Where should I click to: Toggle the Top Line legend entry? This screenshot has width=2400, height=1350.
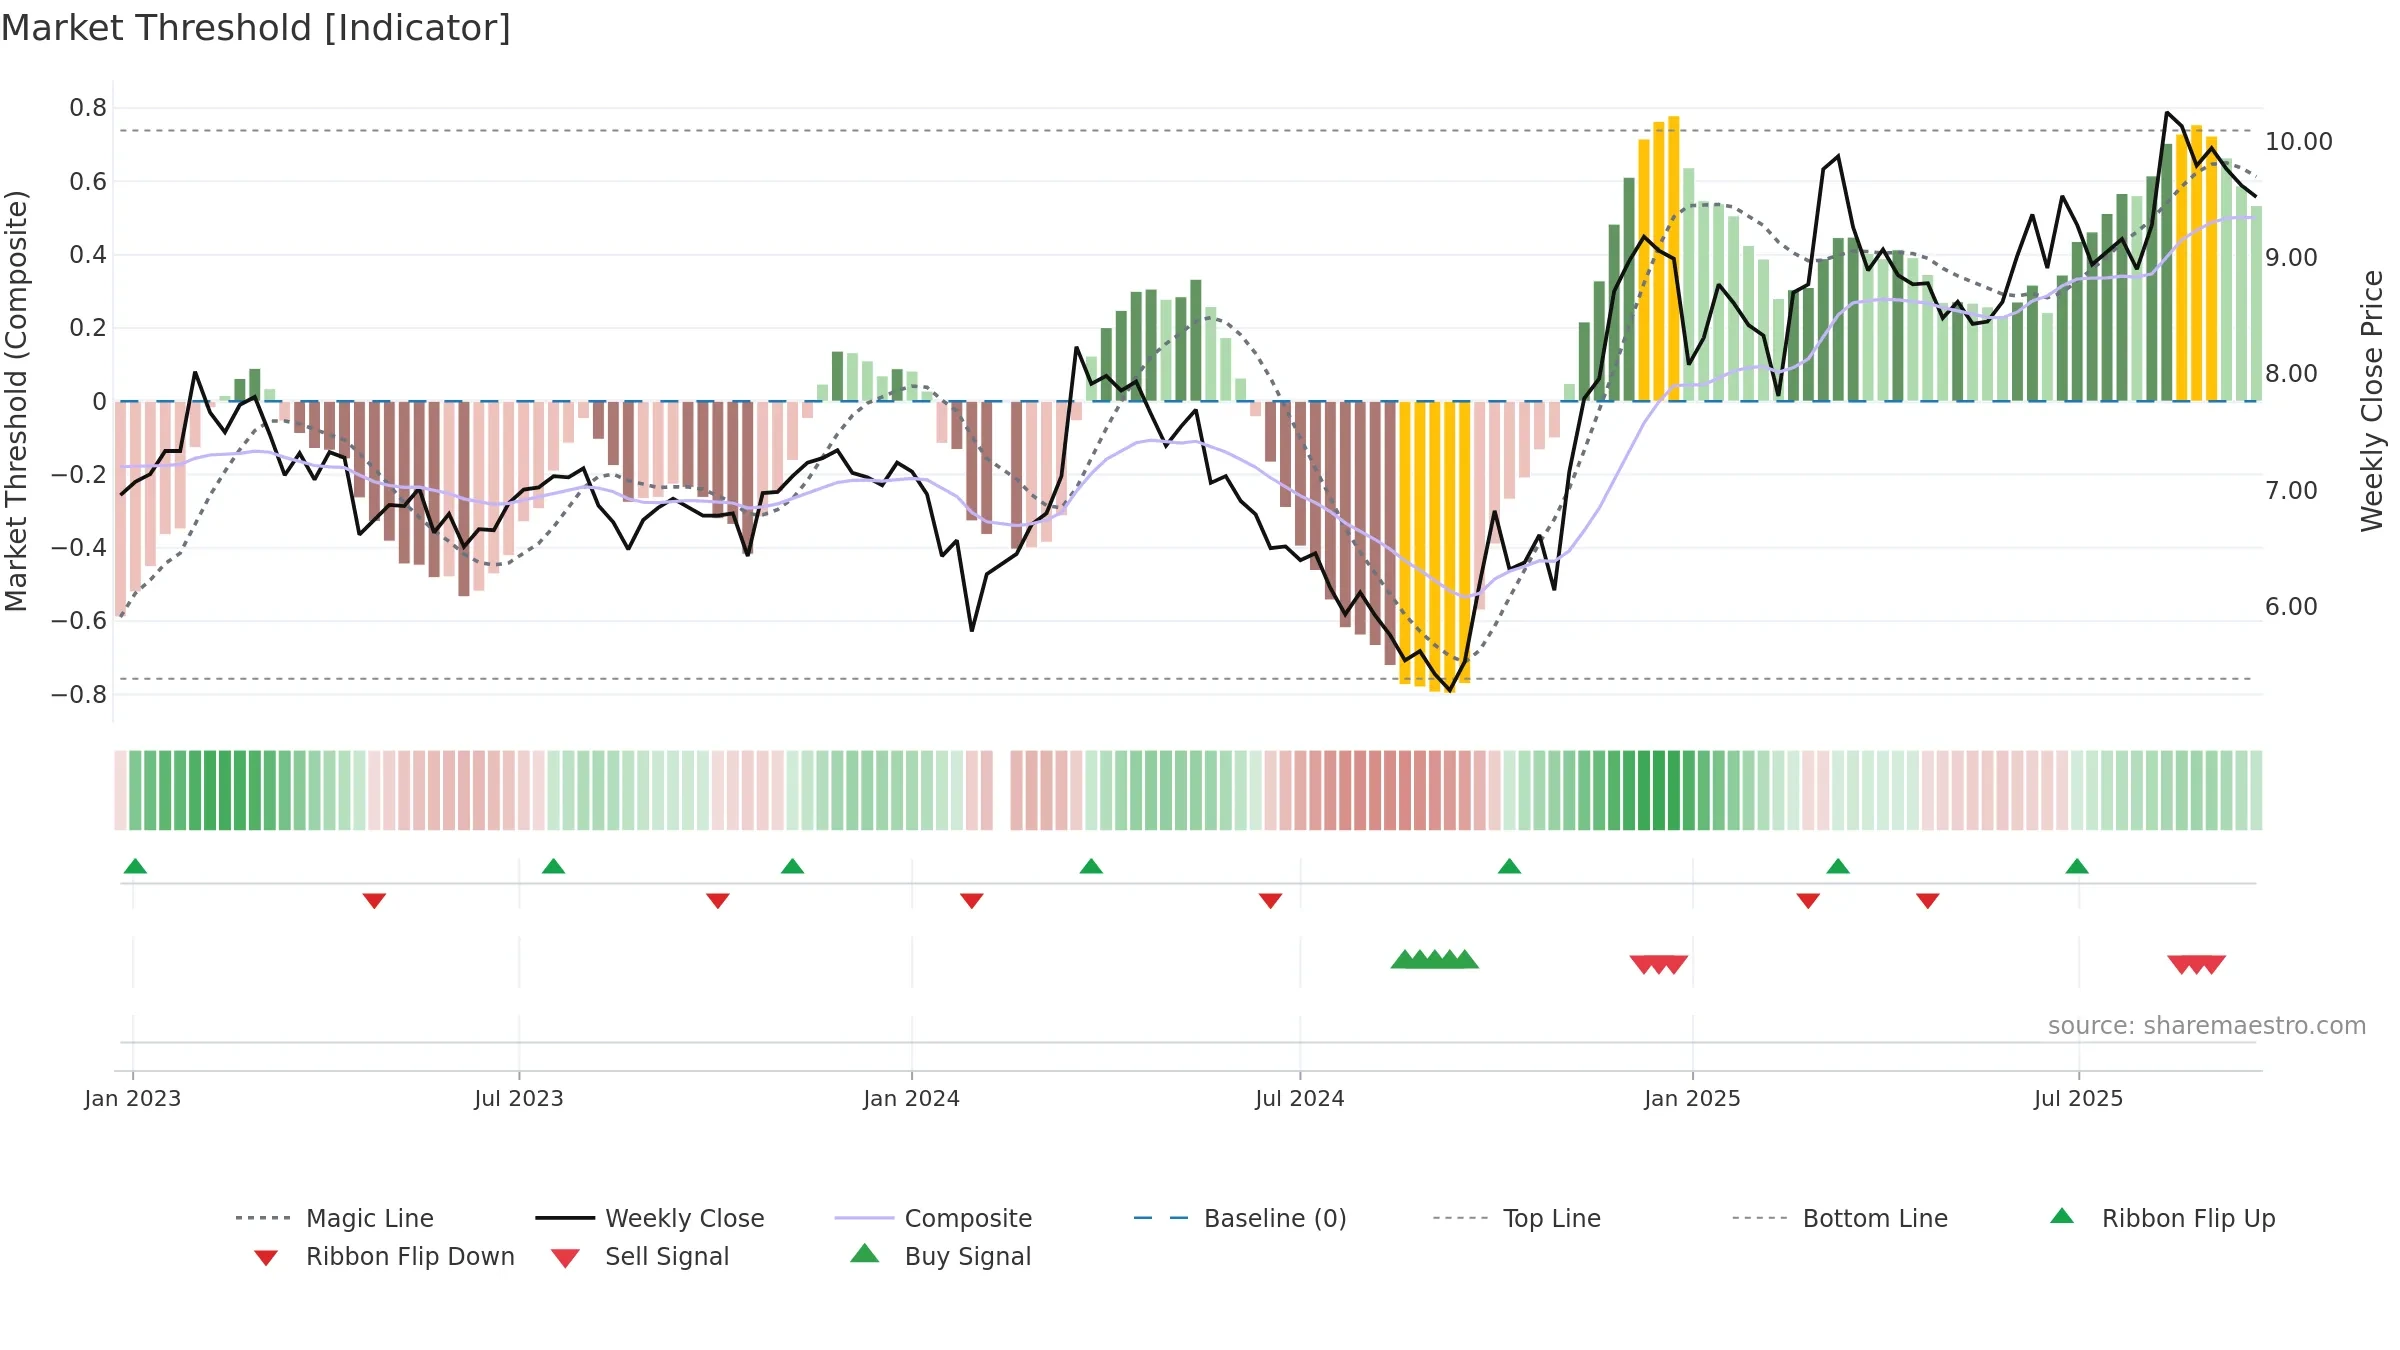(x=1517, y=1218)
